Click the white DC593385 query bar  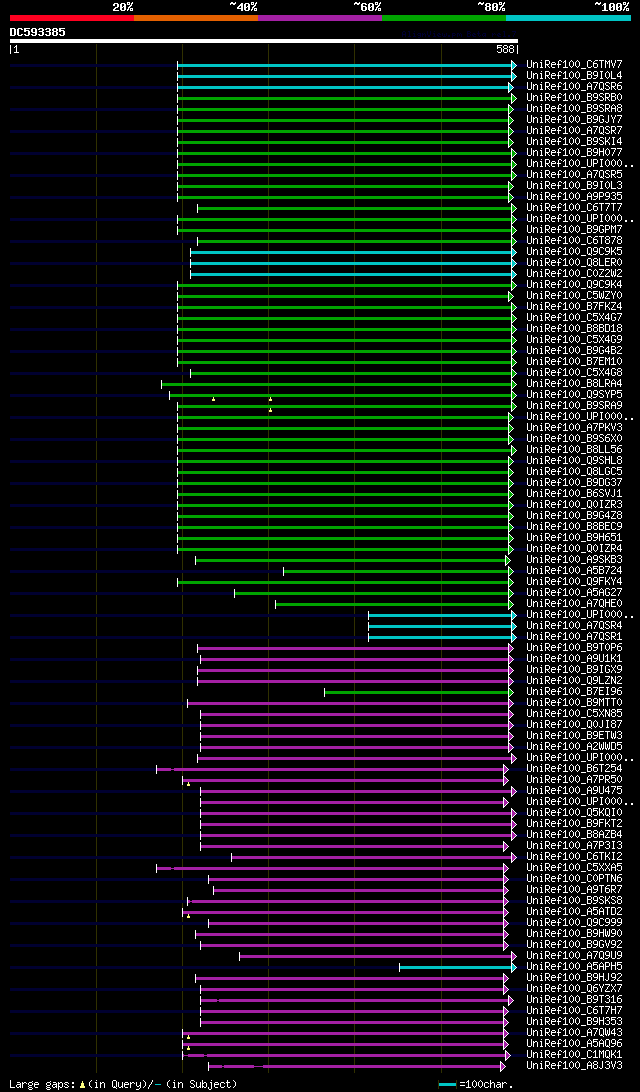(x=263, y=41)
